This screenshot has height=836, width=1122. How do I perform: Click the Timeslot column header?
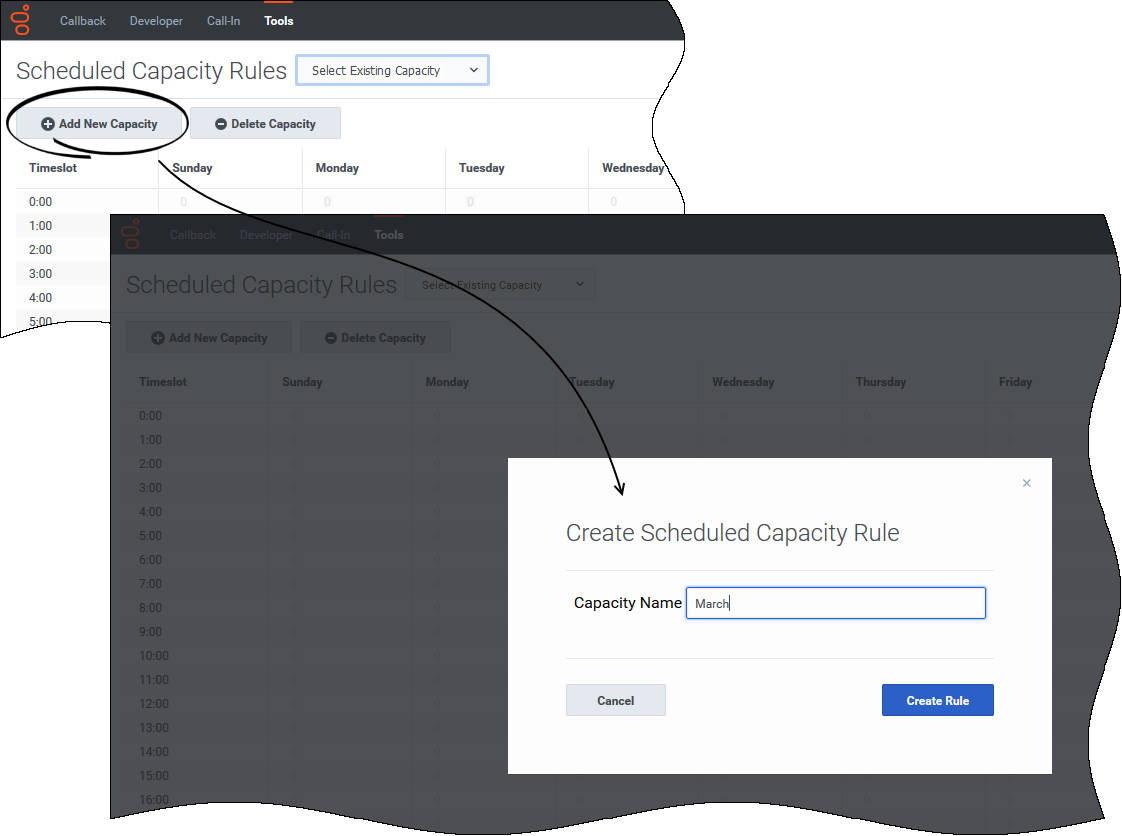point(53,168)
